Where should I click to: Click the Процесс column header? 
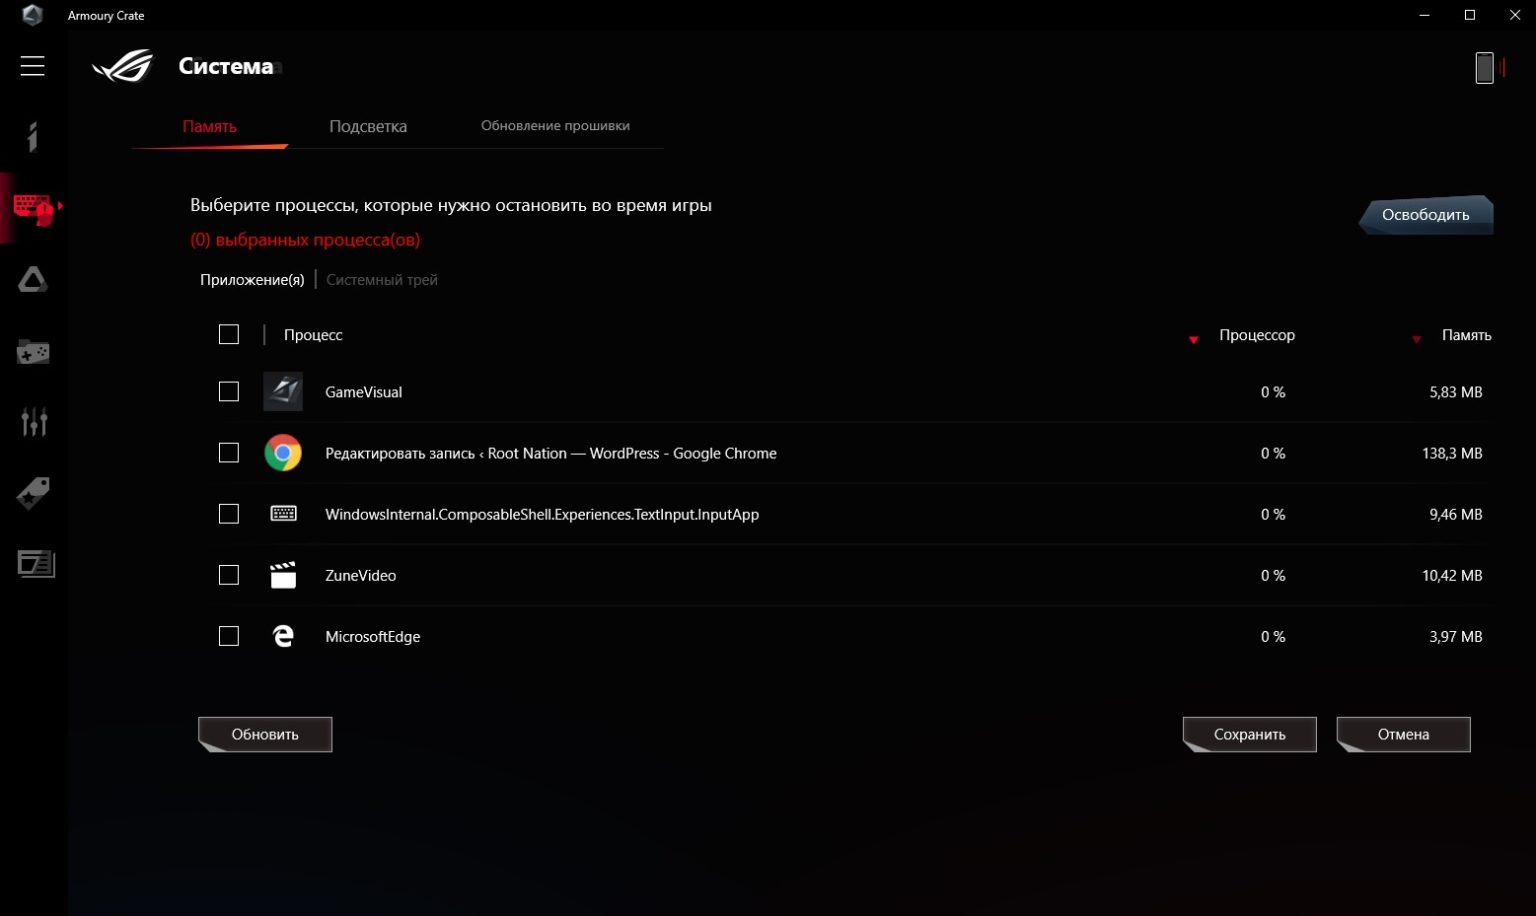click(313, 335)
